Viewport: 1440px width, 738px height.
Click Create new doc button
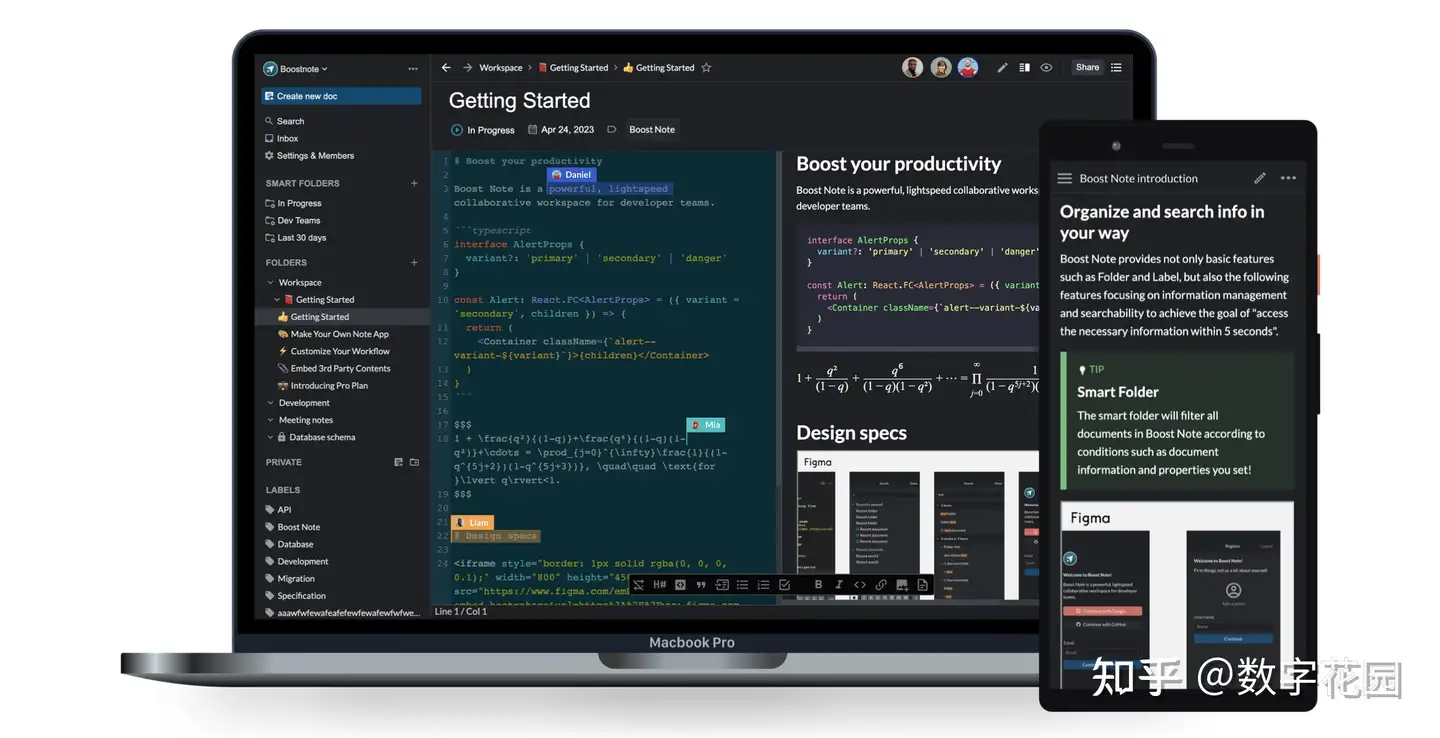click(341, 96)
